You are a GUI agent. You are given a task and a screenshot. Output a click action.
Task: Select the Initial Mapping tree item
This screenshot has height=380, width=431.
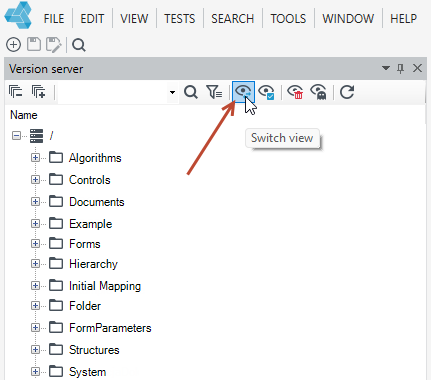[105, 286]
